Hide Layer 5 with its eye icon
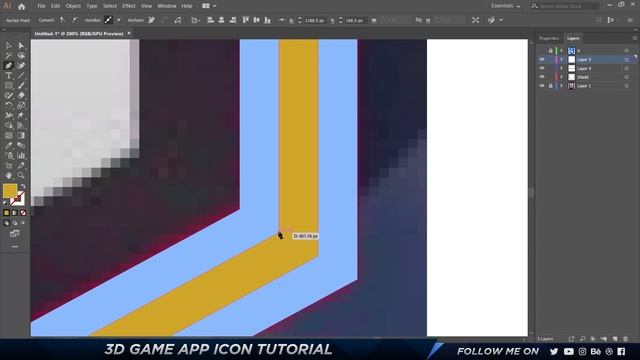 [542, 60]
